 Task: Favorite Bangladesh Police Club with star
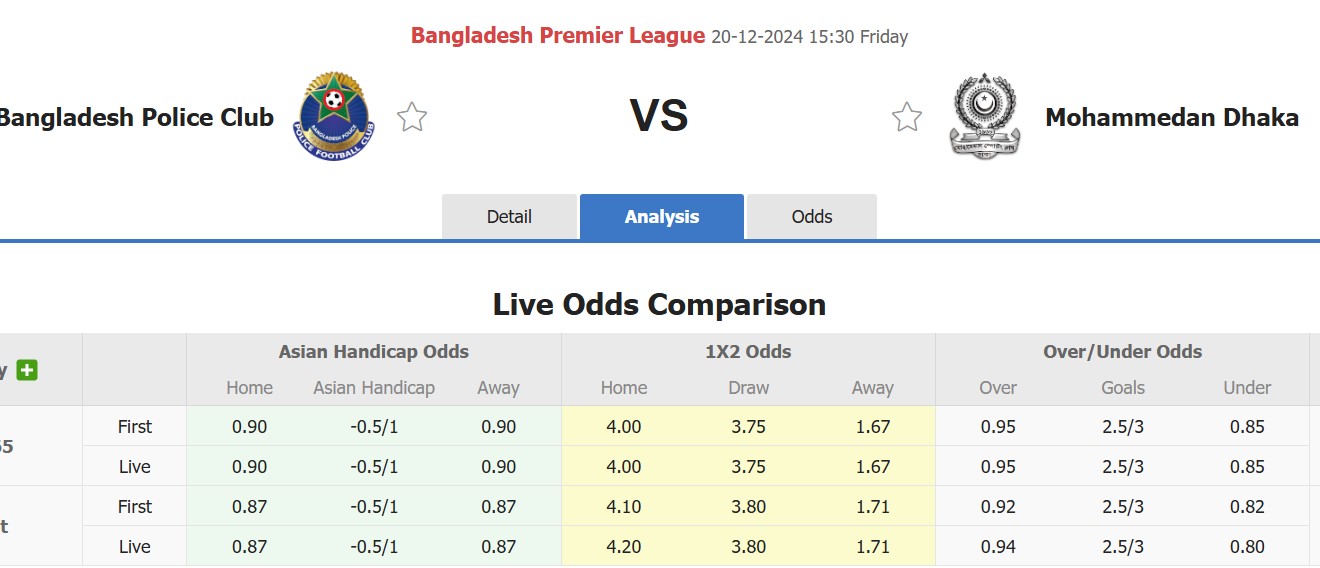coord(412,117)
